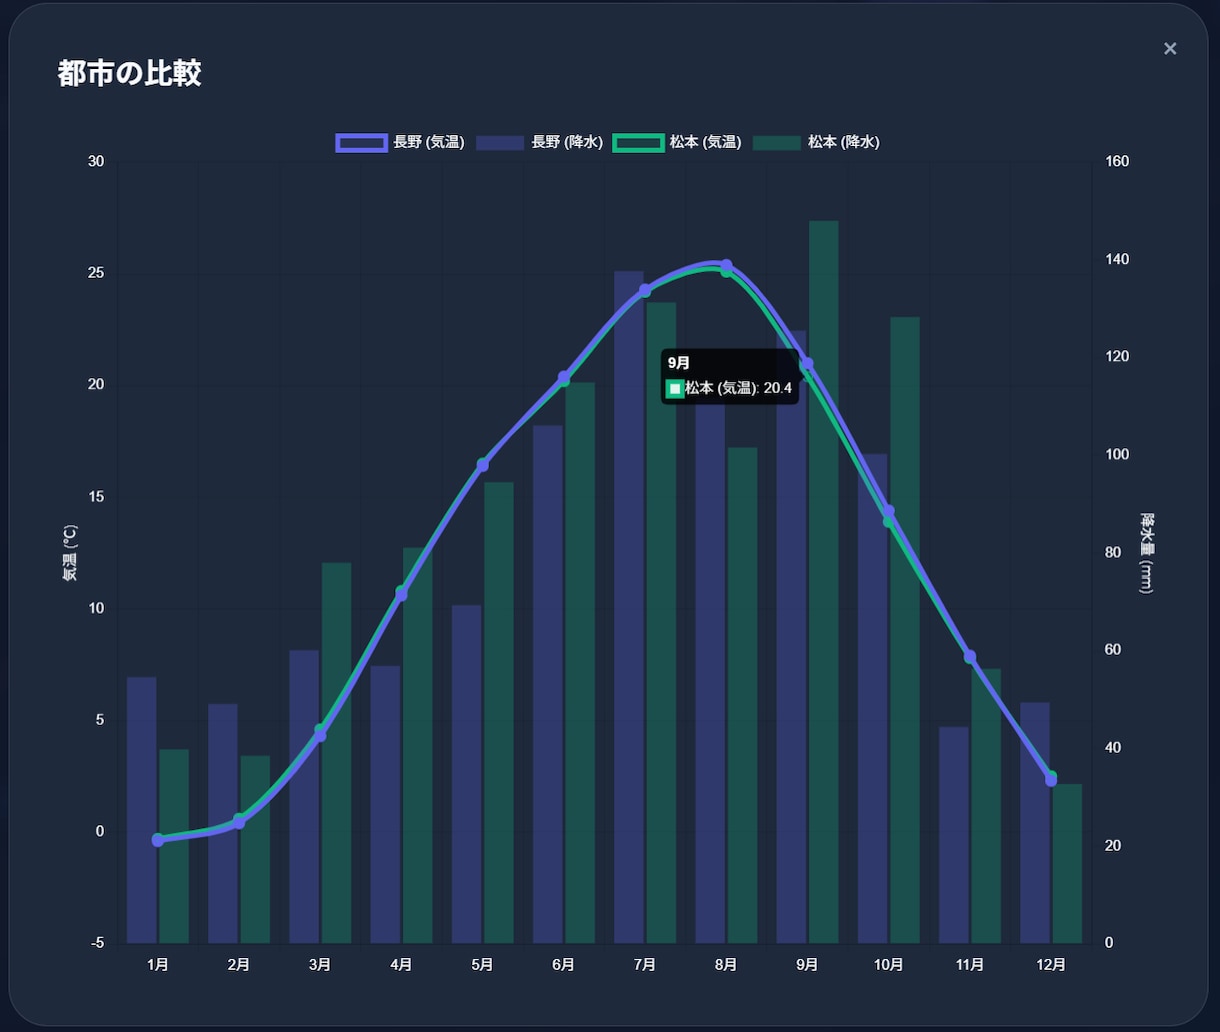Screen dimensions: 1220x1032
Task: Select the 長野 precipitation bar for 1月
Action: coord(142,810)
